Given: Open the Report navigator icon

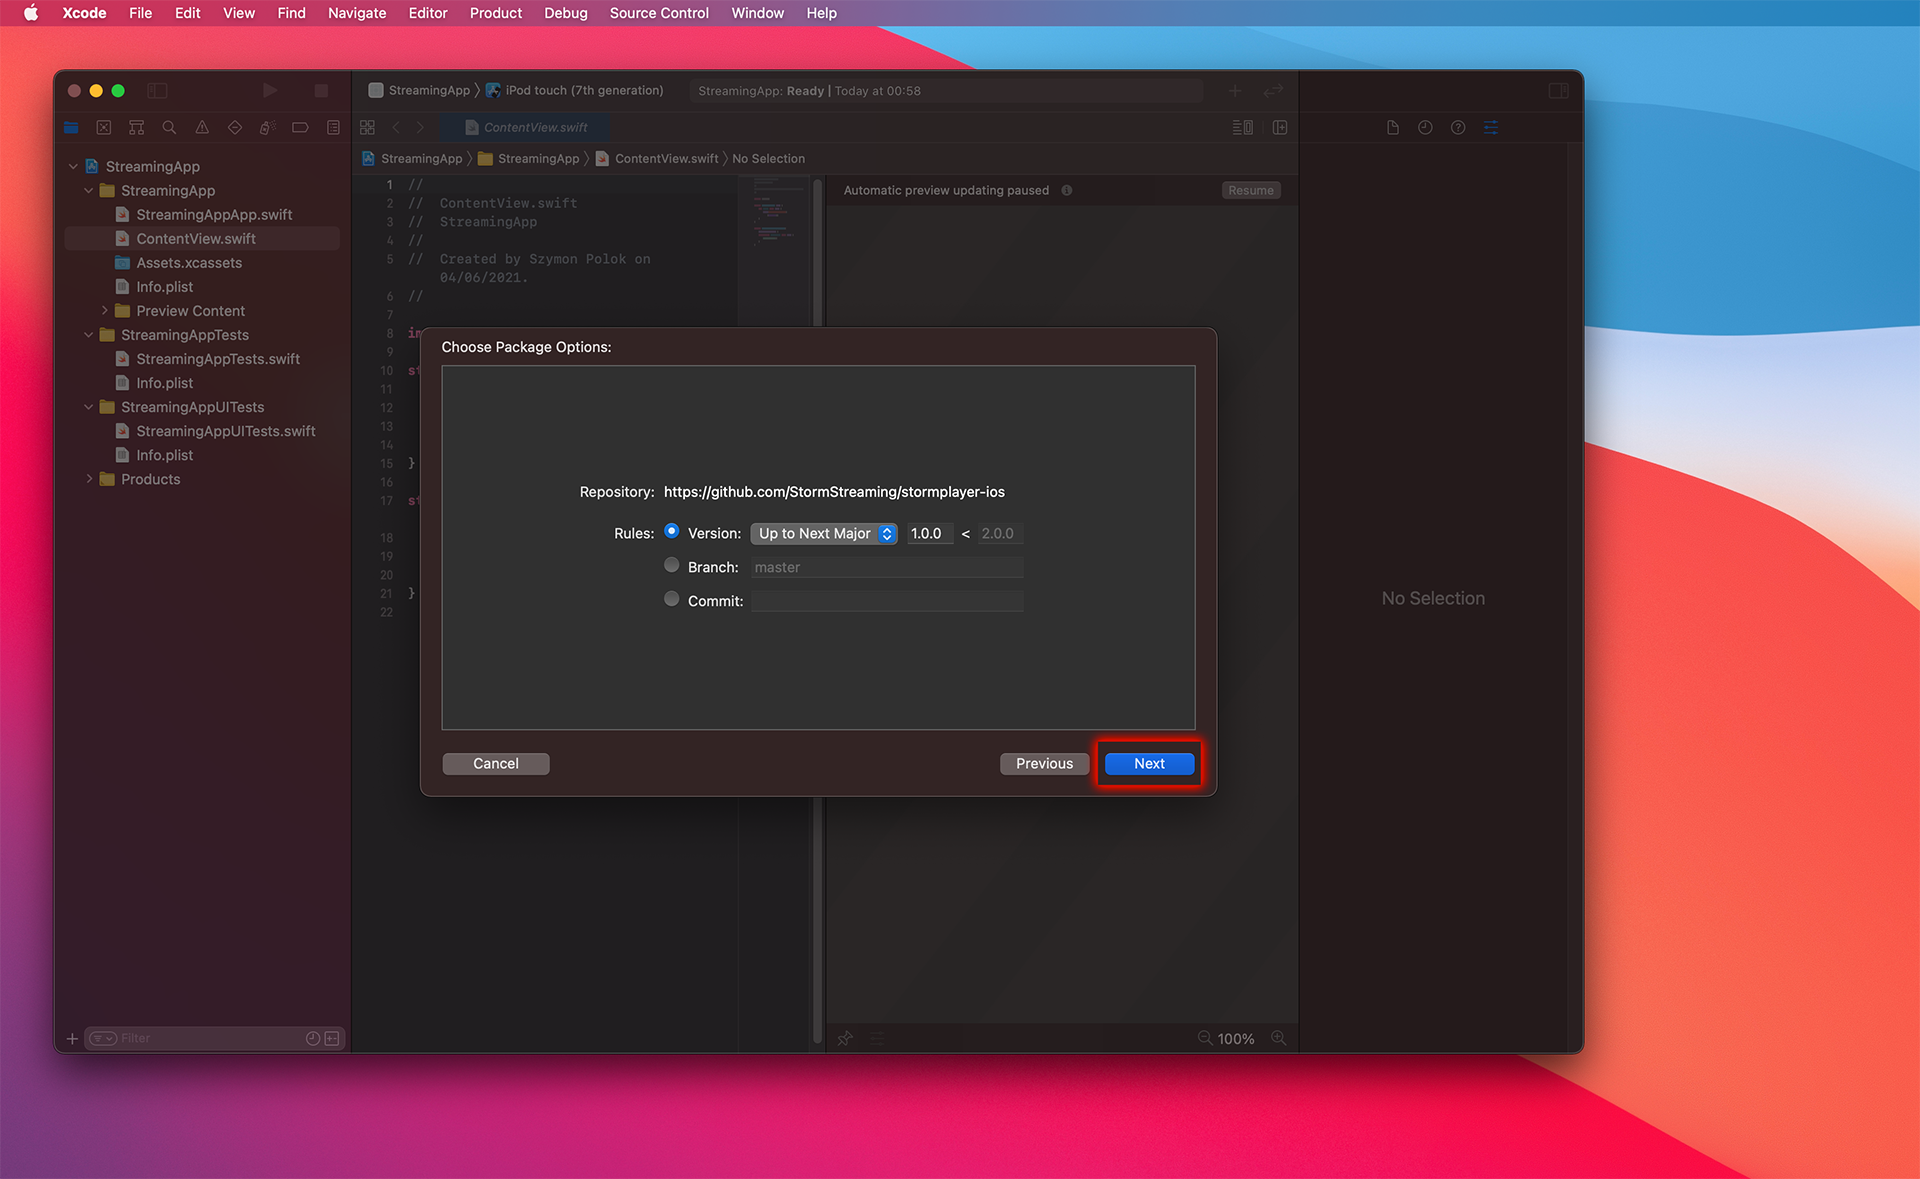Looking at the screenshot, I should [333, 127].
